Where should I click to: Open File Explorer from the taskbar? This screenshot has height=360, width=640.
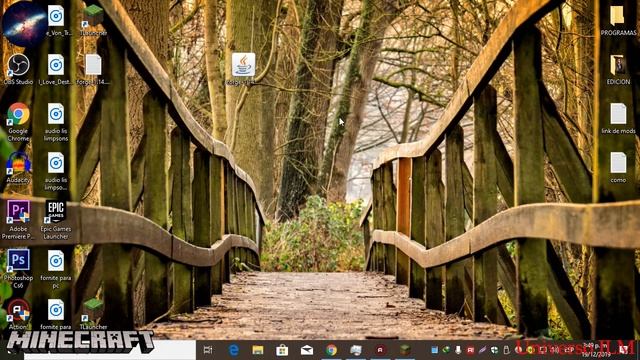click(258, 350)
